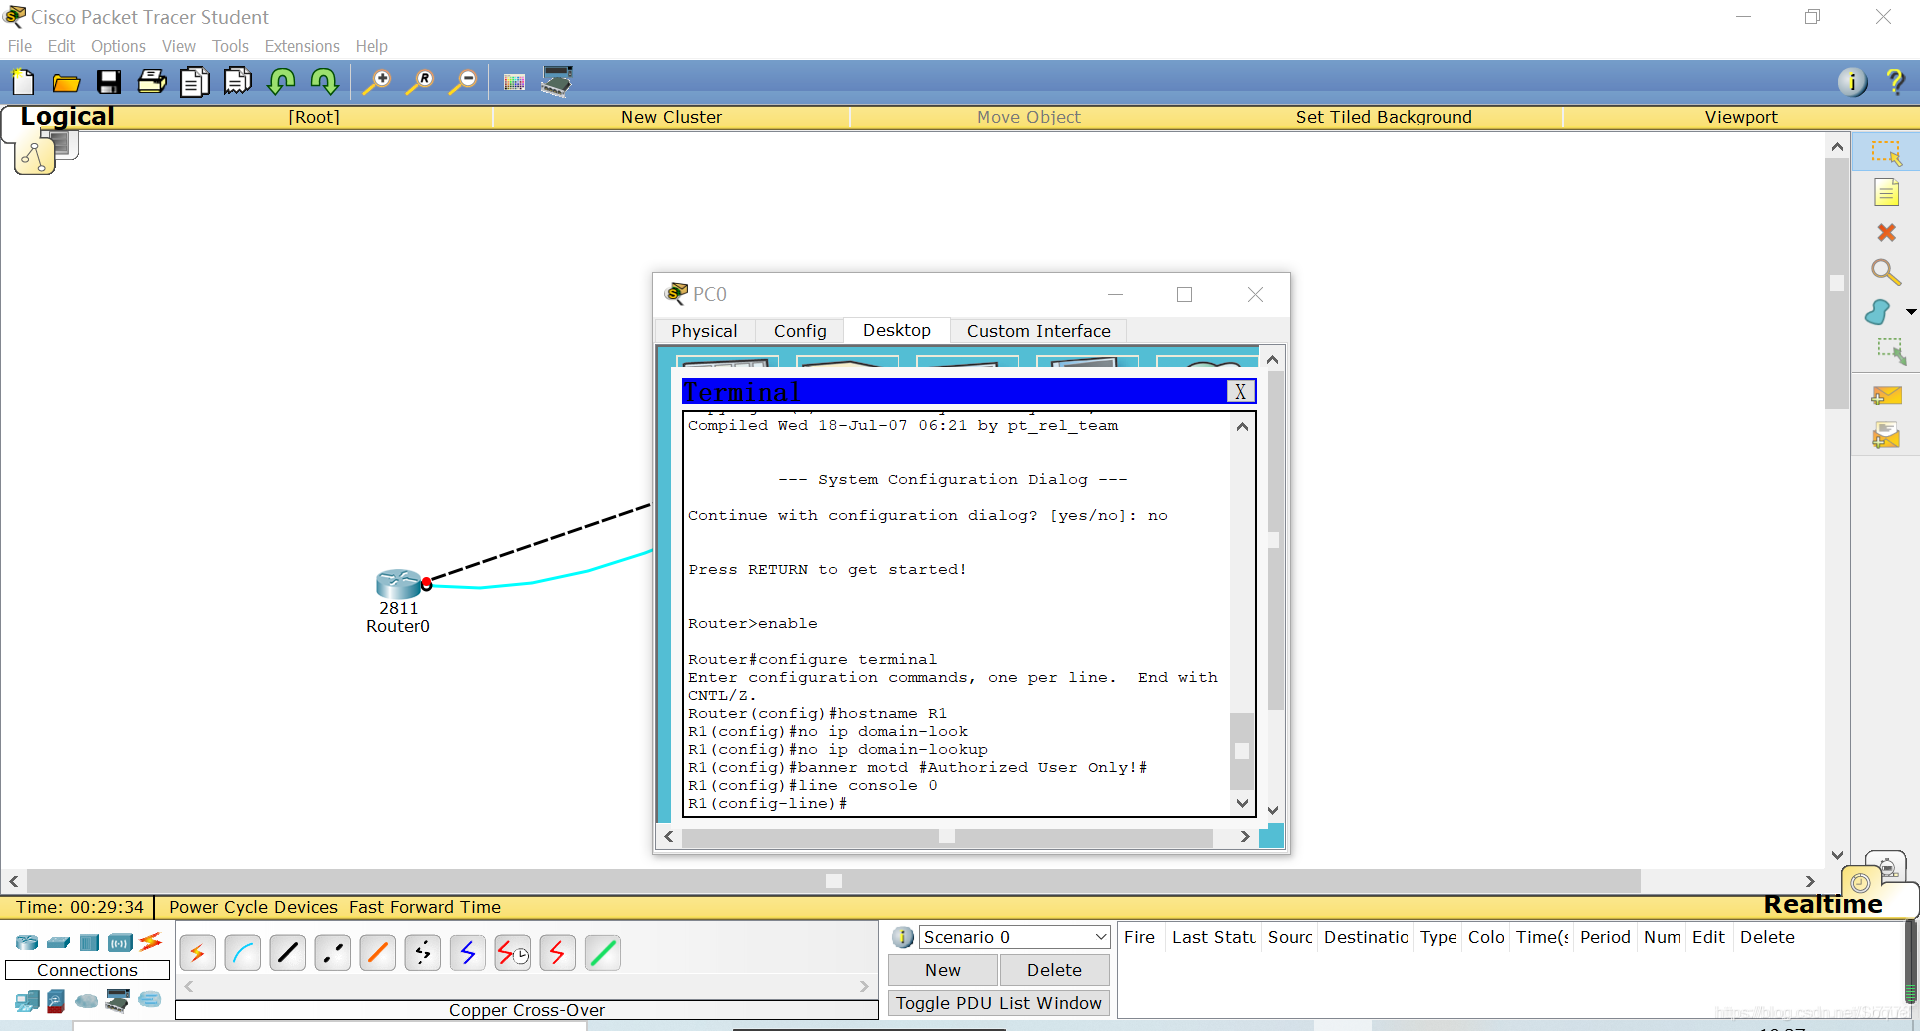Choose the Place Note tool
The height and width of the screenshot is (1031, 1920).
coord(1886,193)
